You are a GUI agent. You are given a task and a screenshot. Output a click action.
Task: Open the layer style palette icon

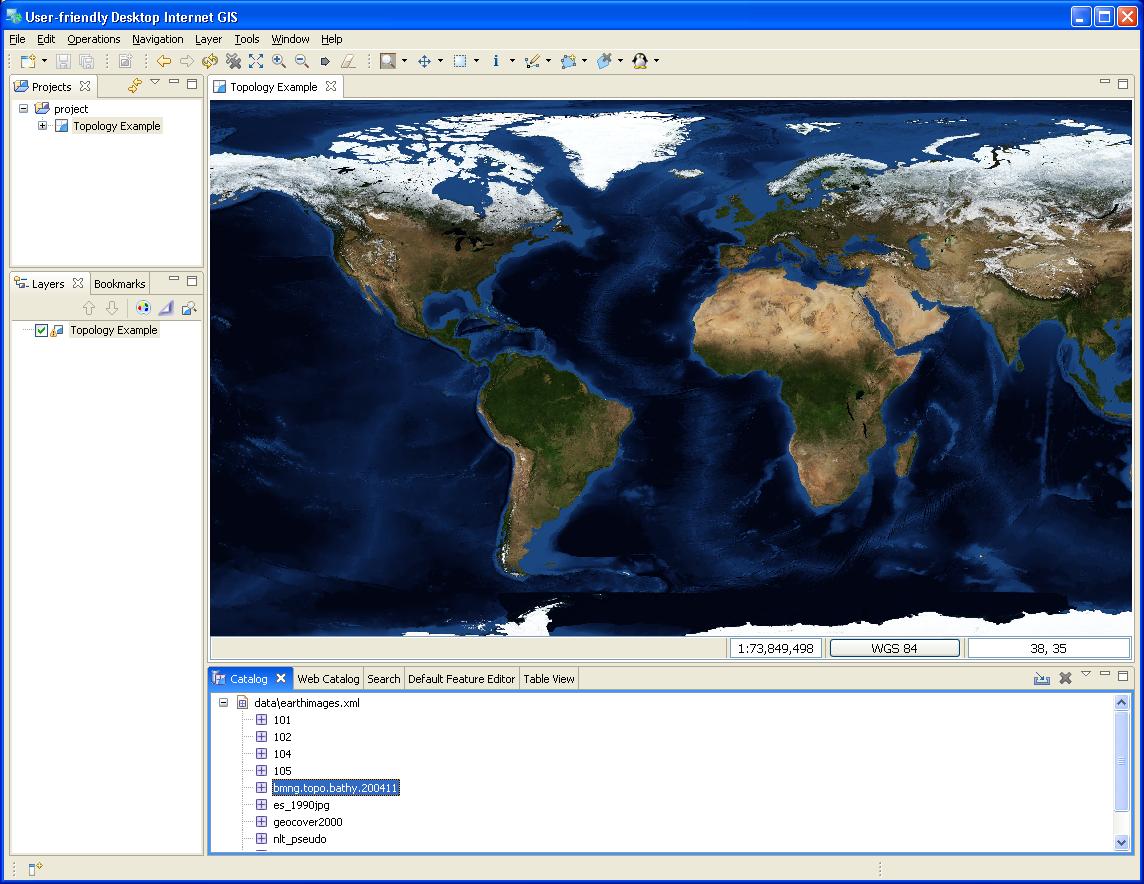pos(143,308)
